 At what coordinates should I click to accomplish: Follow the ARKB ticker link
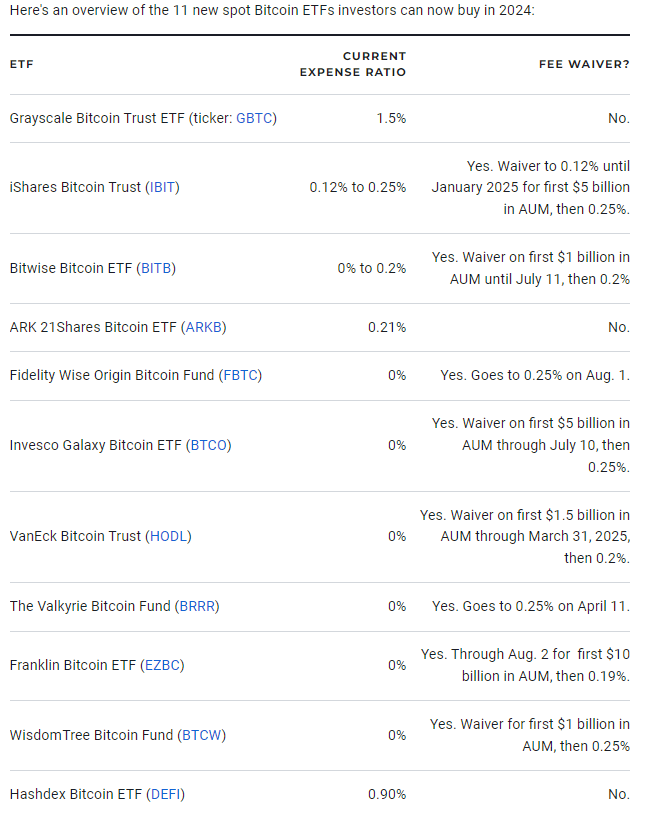pos(205,327)
